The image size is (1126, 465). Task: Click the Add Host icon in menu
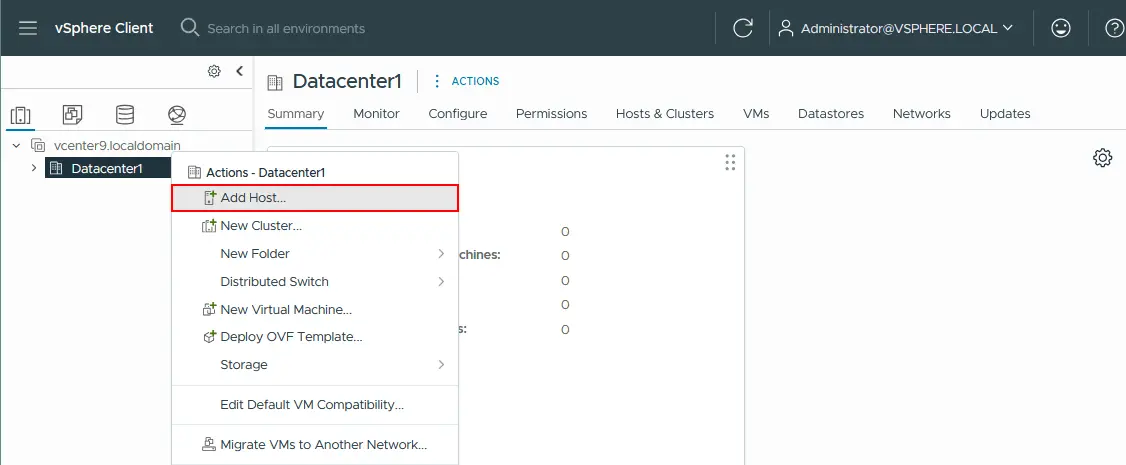(x=210, y=198)
